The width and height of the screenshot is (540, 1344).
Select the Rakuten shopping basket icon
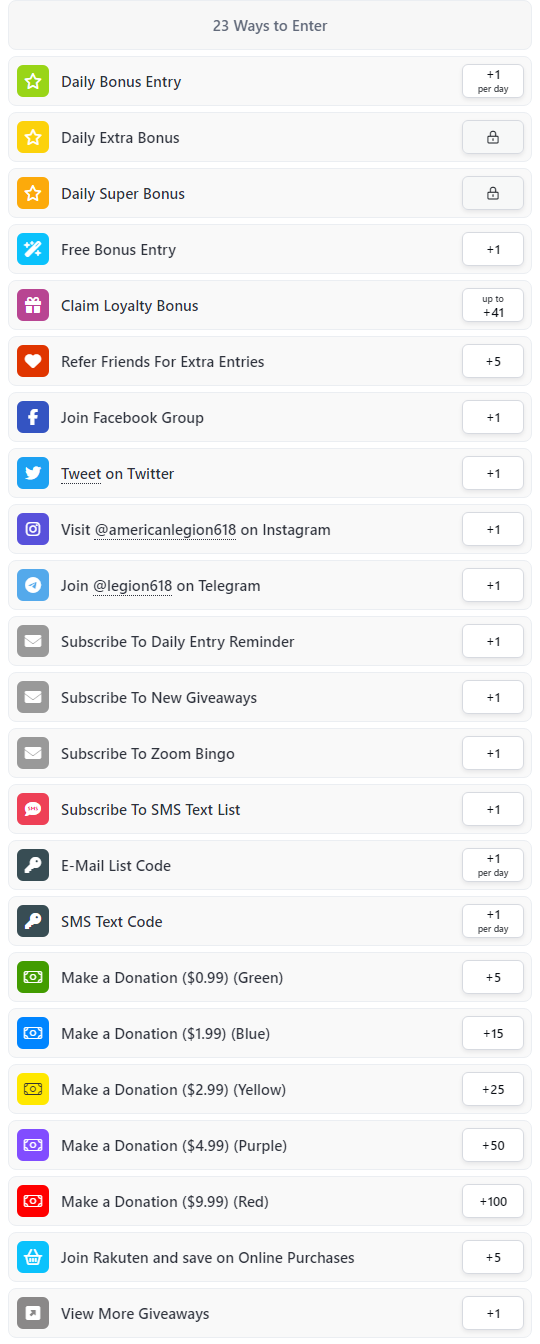pos(33,1257)
